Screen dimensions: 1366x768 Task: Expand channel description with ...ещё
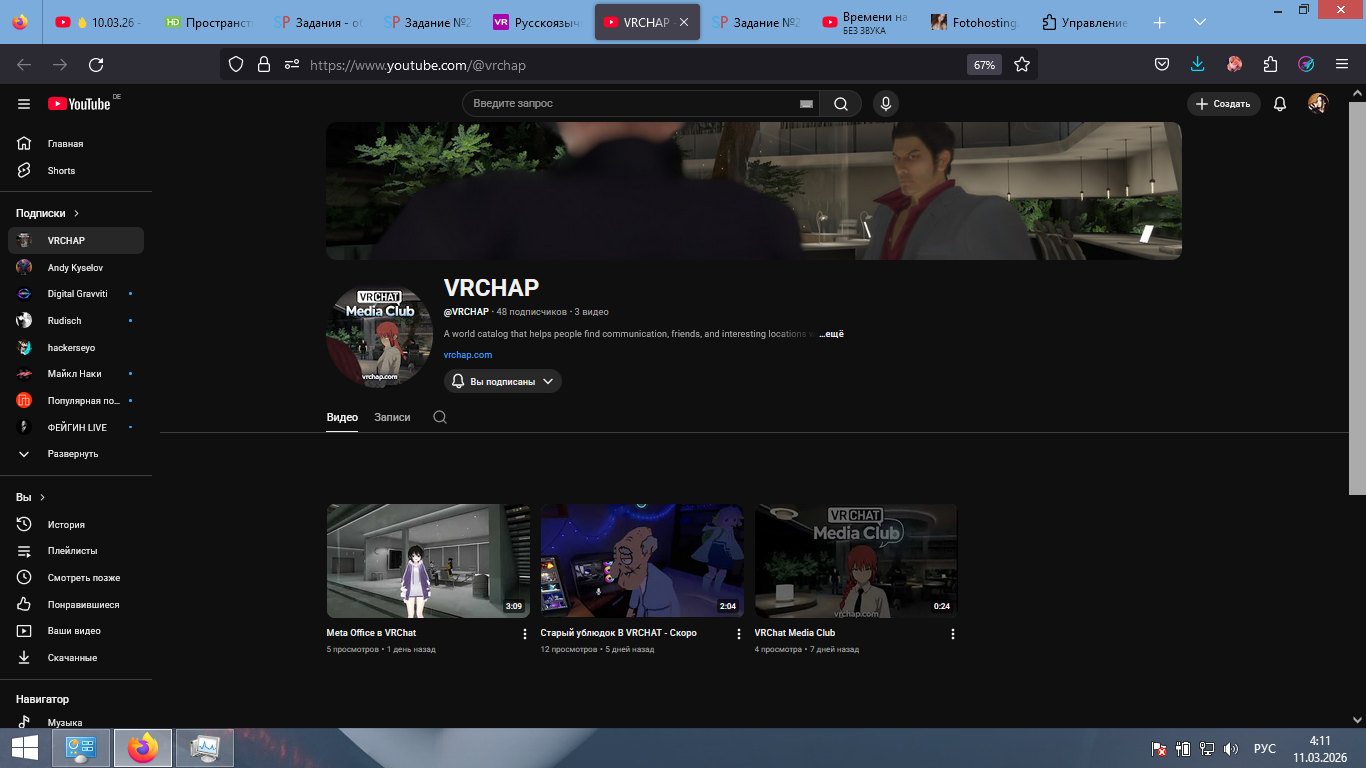click(x=831, y=334)
